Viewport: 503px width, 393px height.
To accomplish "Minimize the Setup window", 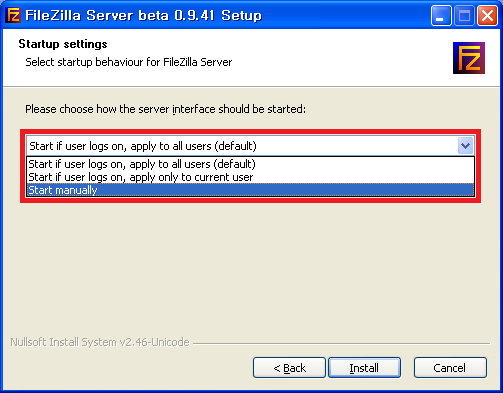I will point(441,15).
